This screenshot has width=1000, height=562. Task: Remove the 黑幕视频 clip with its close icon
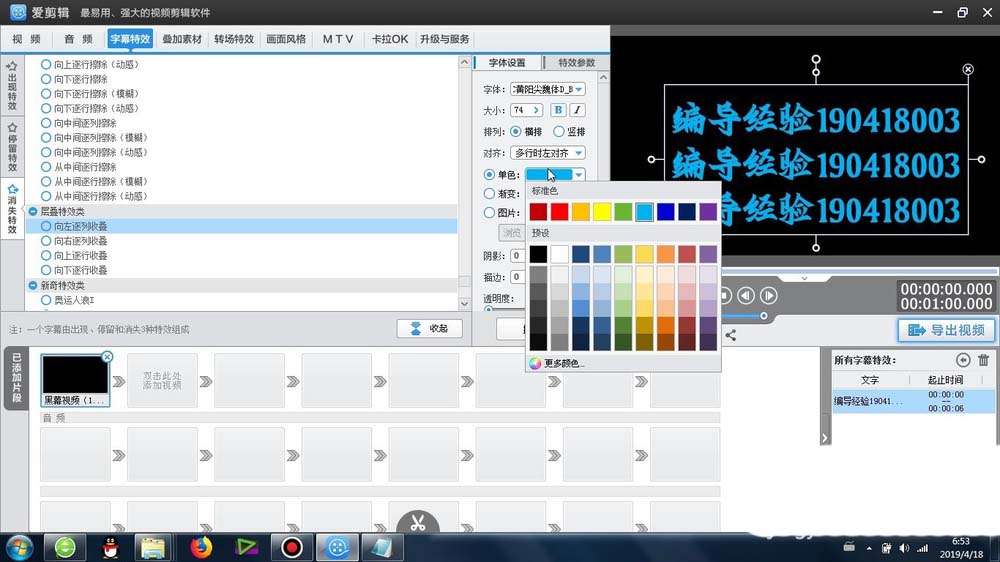[x=107, y=357]
